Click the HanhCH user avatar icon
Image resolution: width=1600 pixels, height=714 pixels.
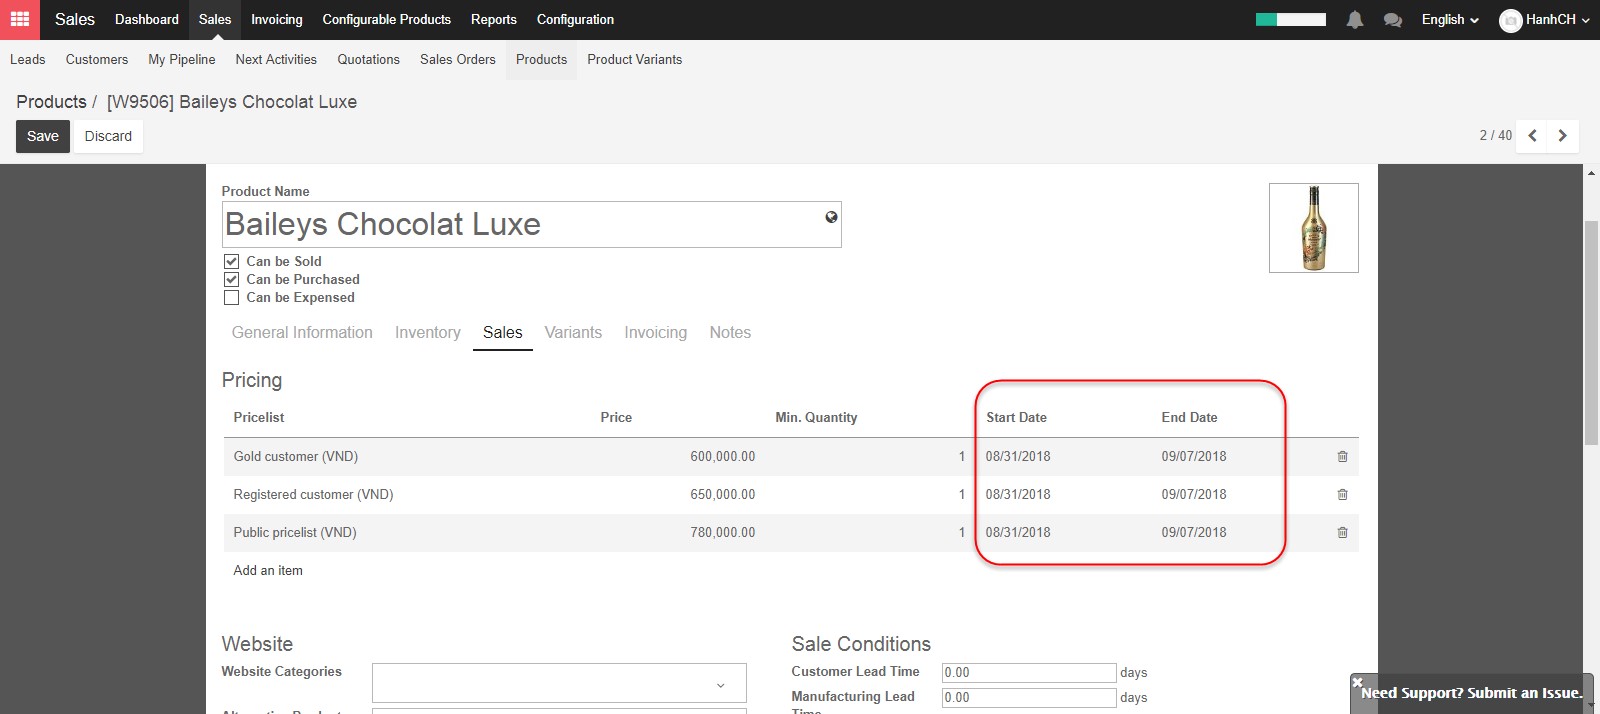click(x=1510, y=20)
